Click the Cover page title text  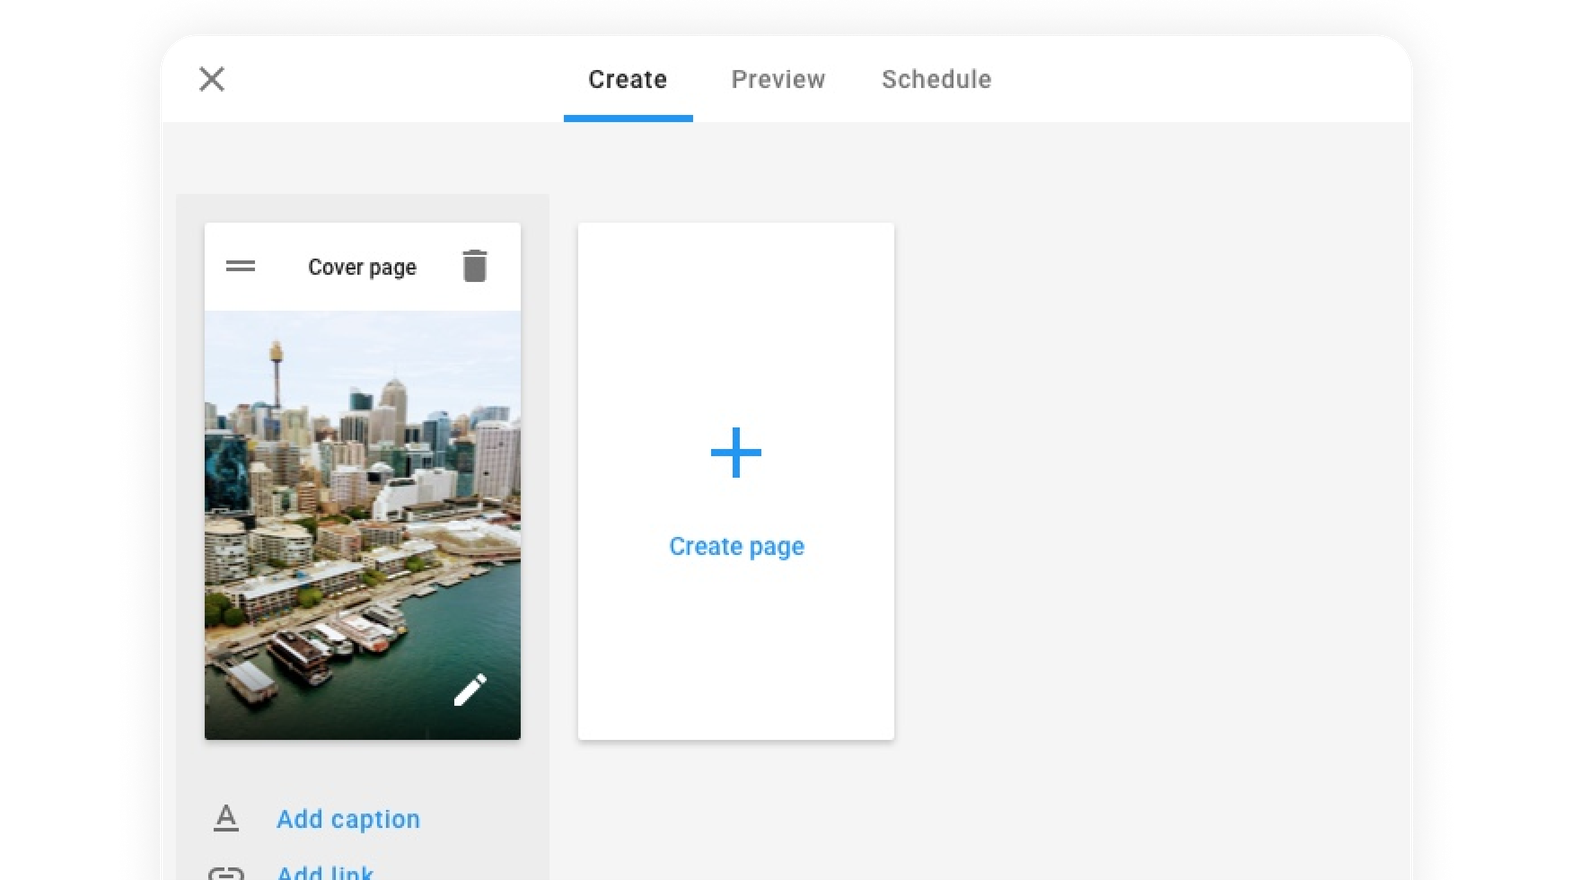362,267
